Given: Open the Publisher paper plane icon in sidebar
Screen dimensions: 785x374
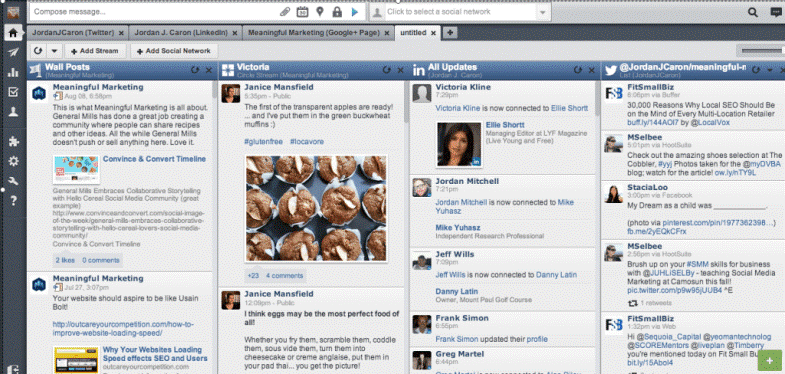Looking at the screenshot, I should click(13, 53).
